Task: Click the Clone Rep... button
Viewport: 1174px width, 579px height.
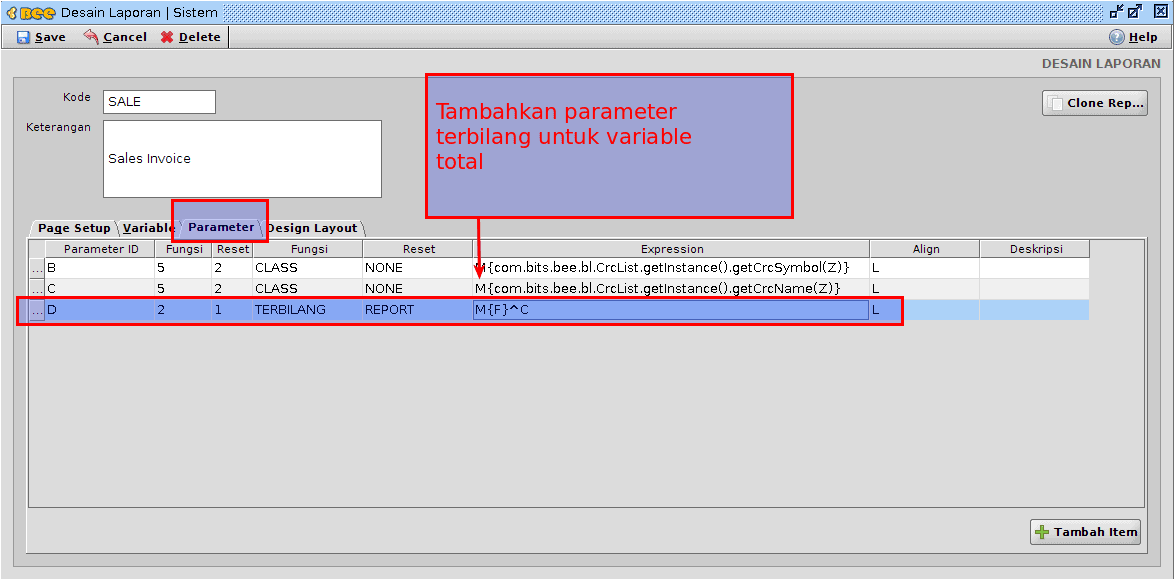Action: coord(1095,103)
